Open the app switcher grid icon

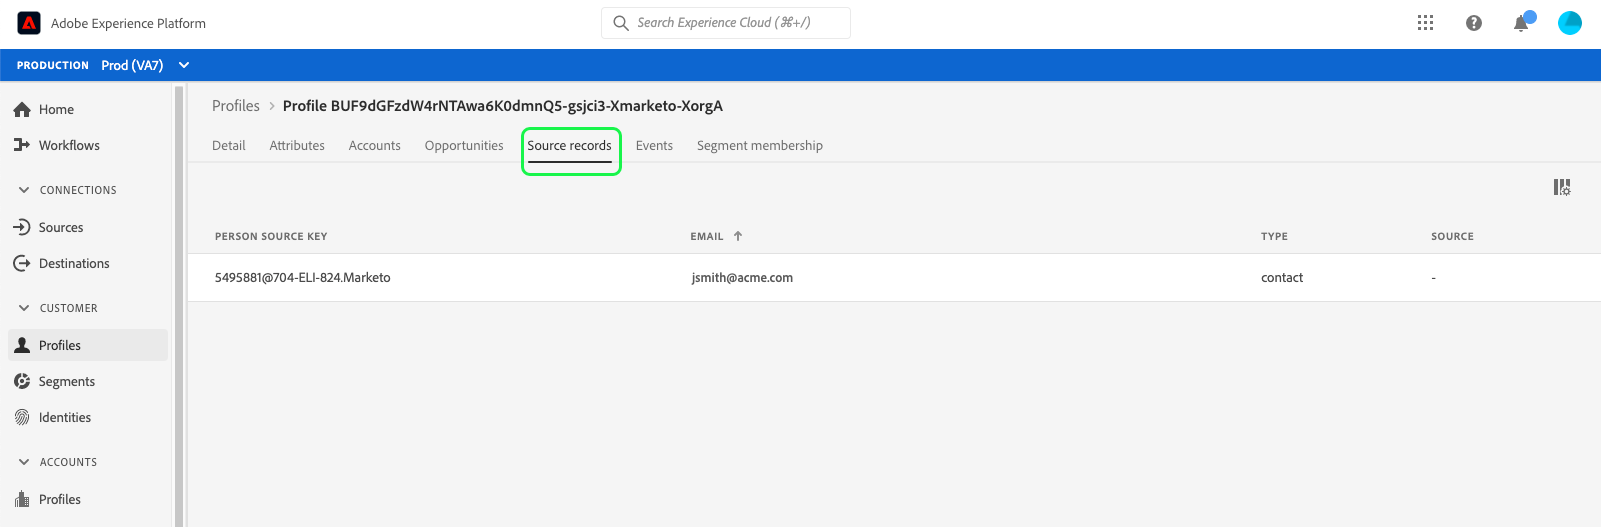[1426, 23]
